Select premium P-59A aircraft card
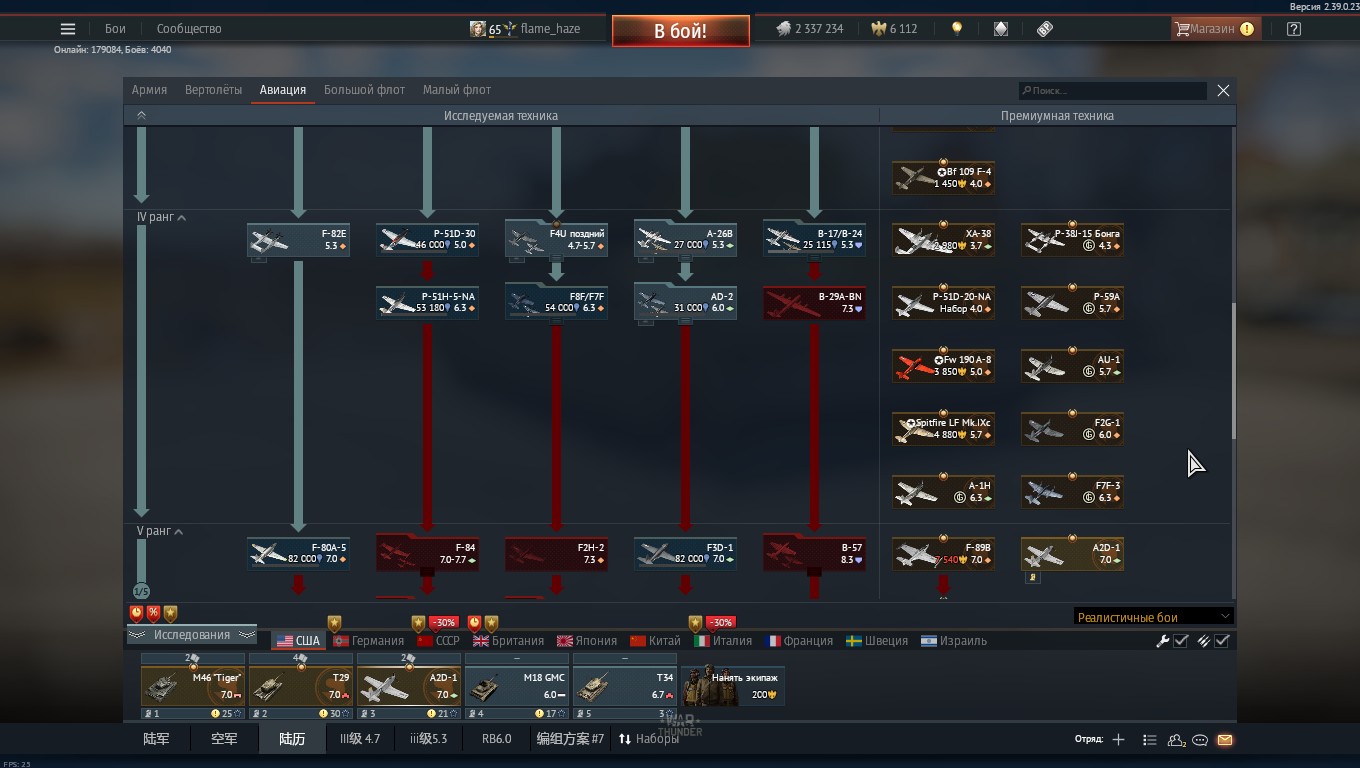1360x768 pixels. (1072, 303)
